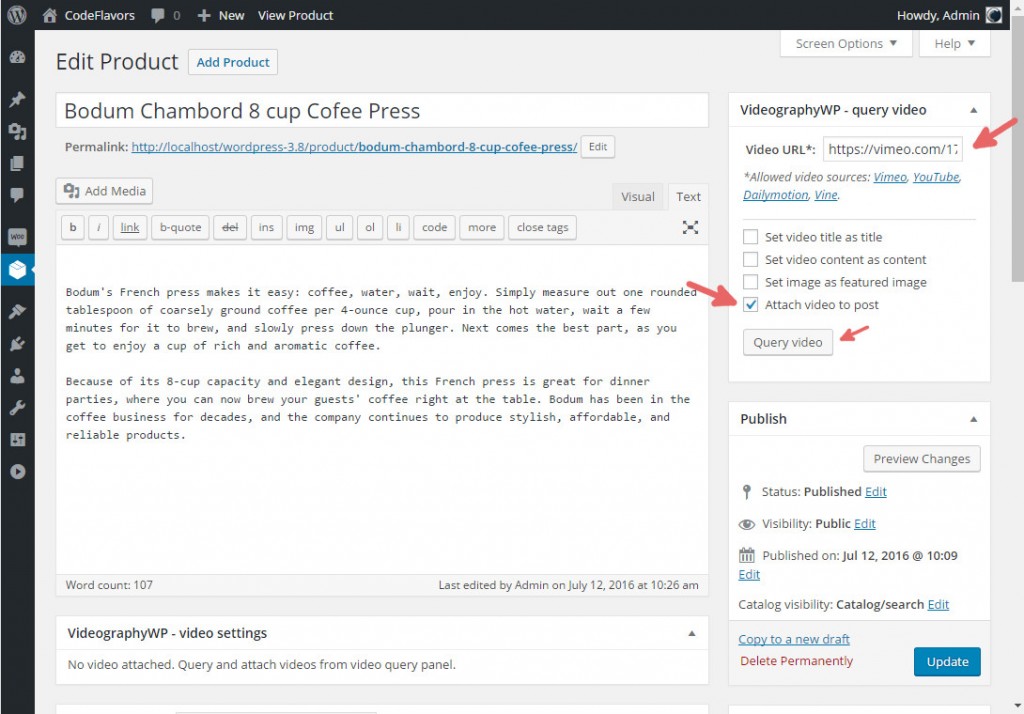Uncheck Attach video to post
The width and height of the screenshot is (1024, 714).
(x=750, y=304)
